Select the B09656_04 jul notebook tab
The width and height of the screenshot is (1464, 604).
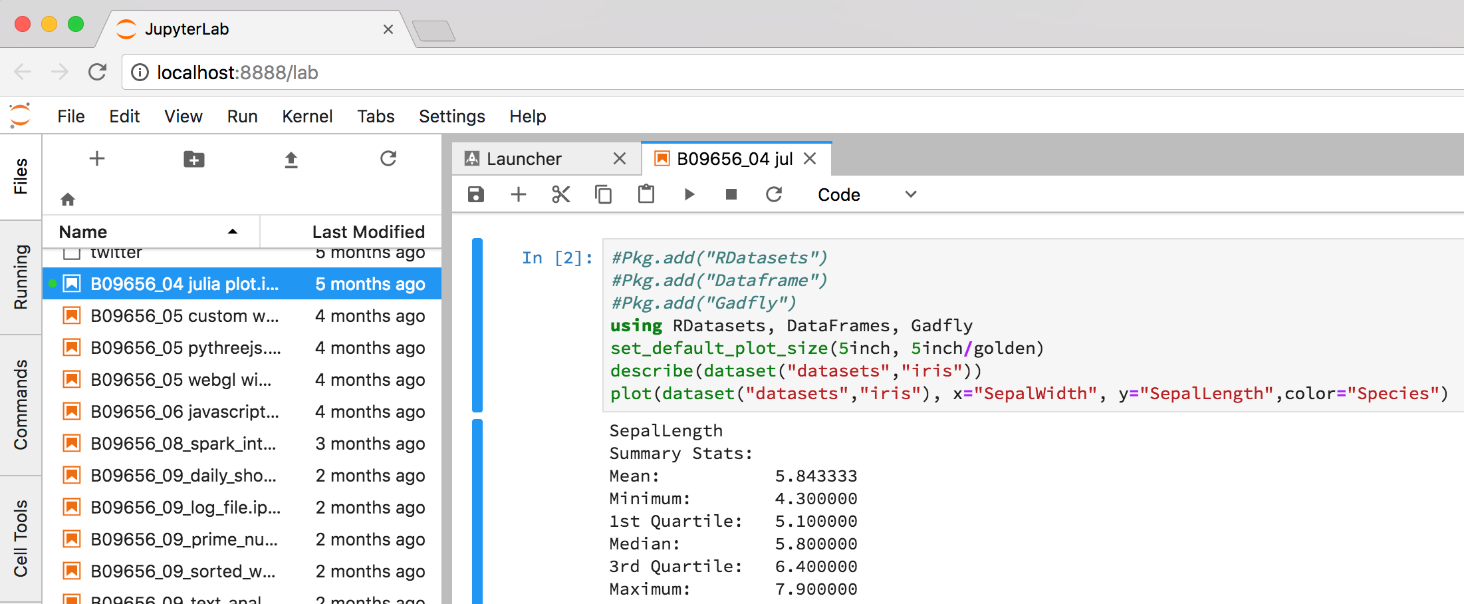pyautogui.click(x=736, y=158)
